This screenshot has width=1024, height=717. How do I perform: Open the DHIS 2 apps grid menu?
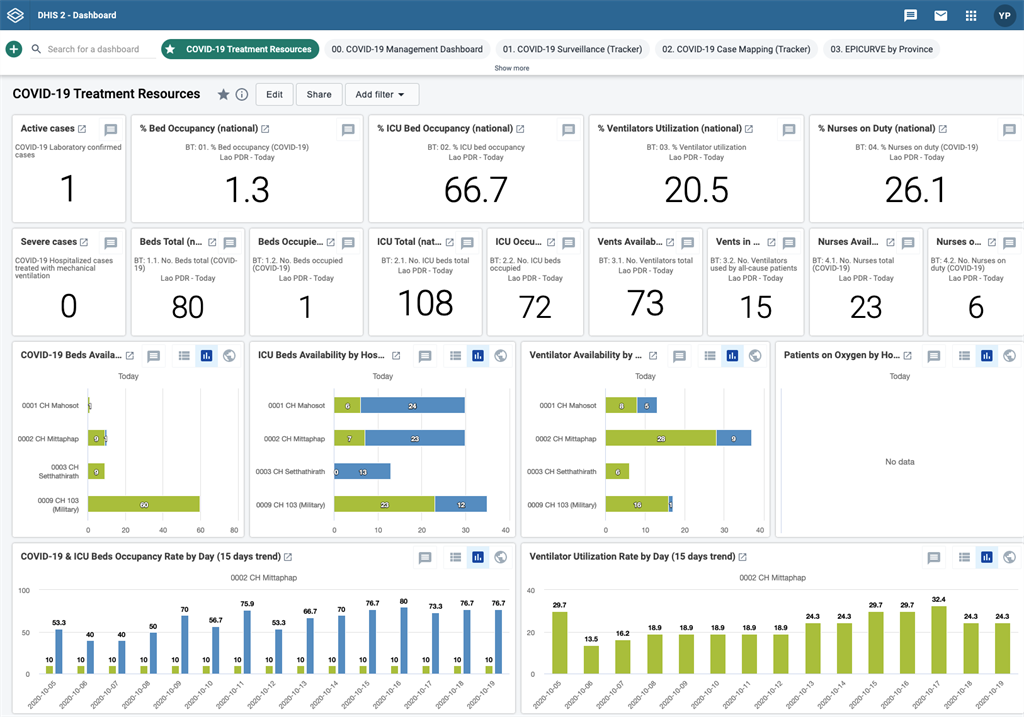point(970,15)
